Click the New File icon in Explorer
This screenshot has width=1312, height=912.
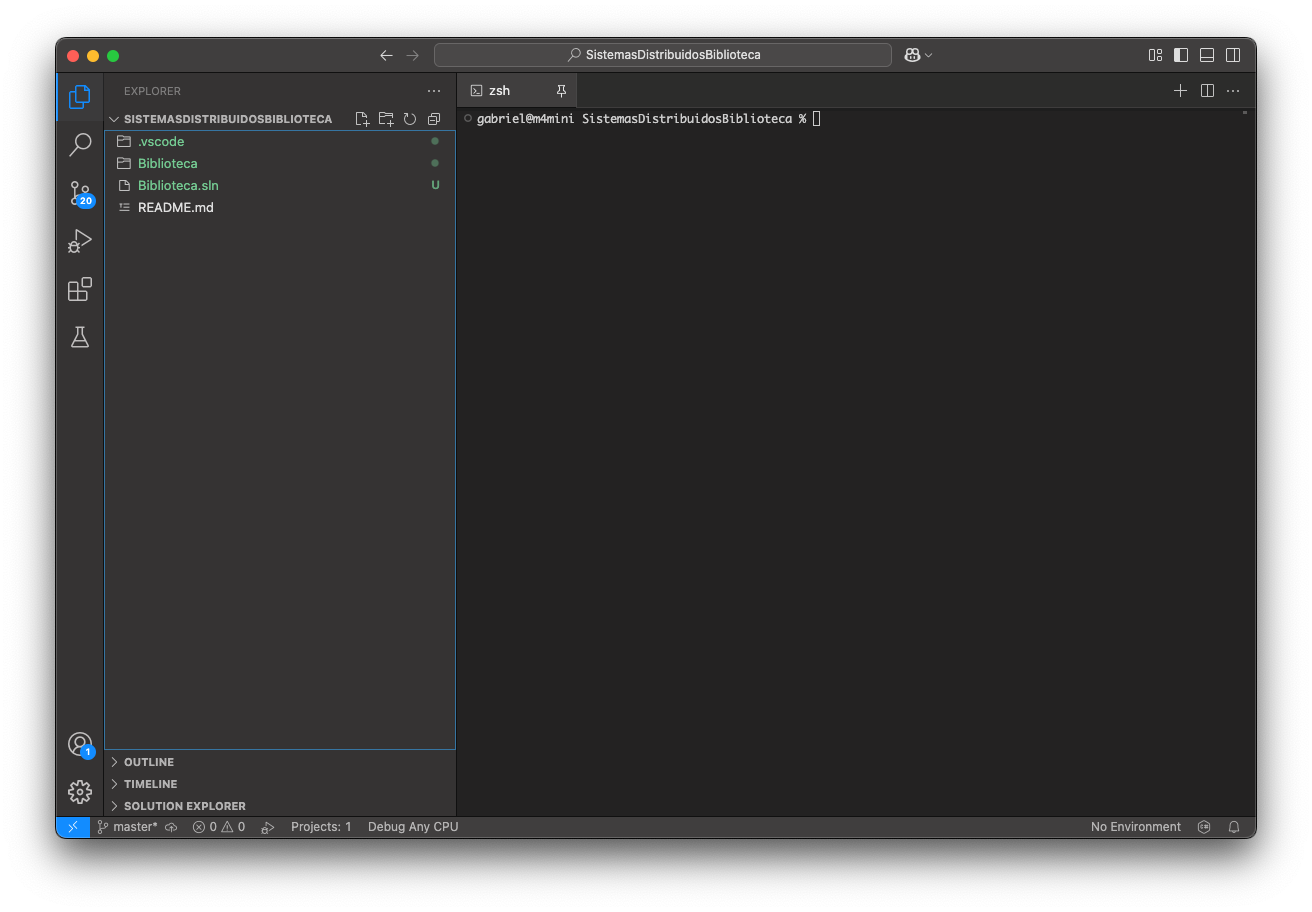pyautogui.click(x=362, y=119)
